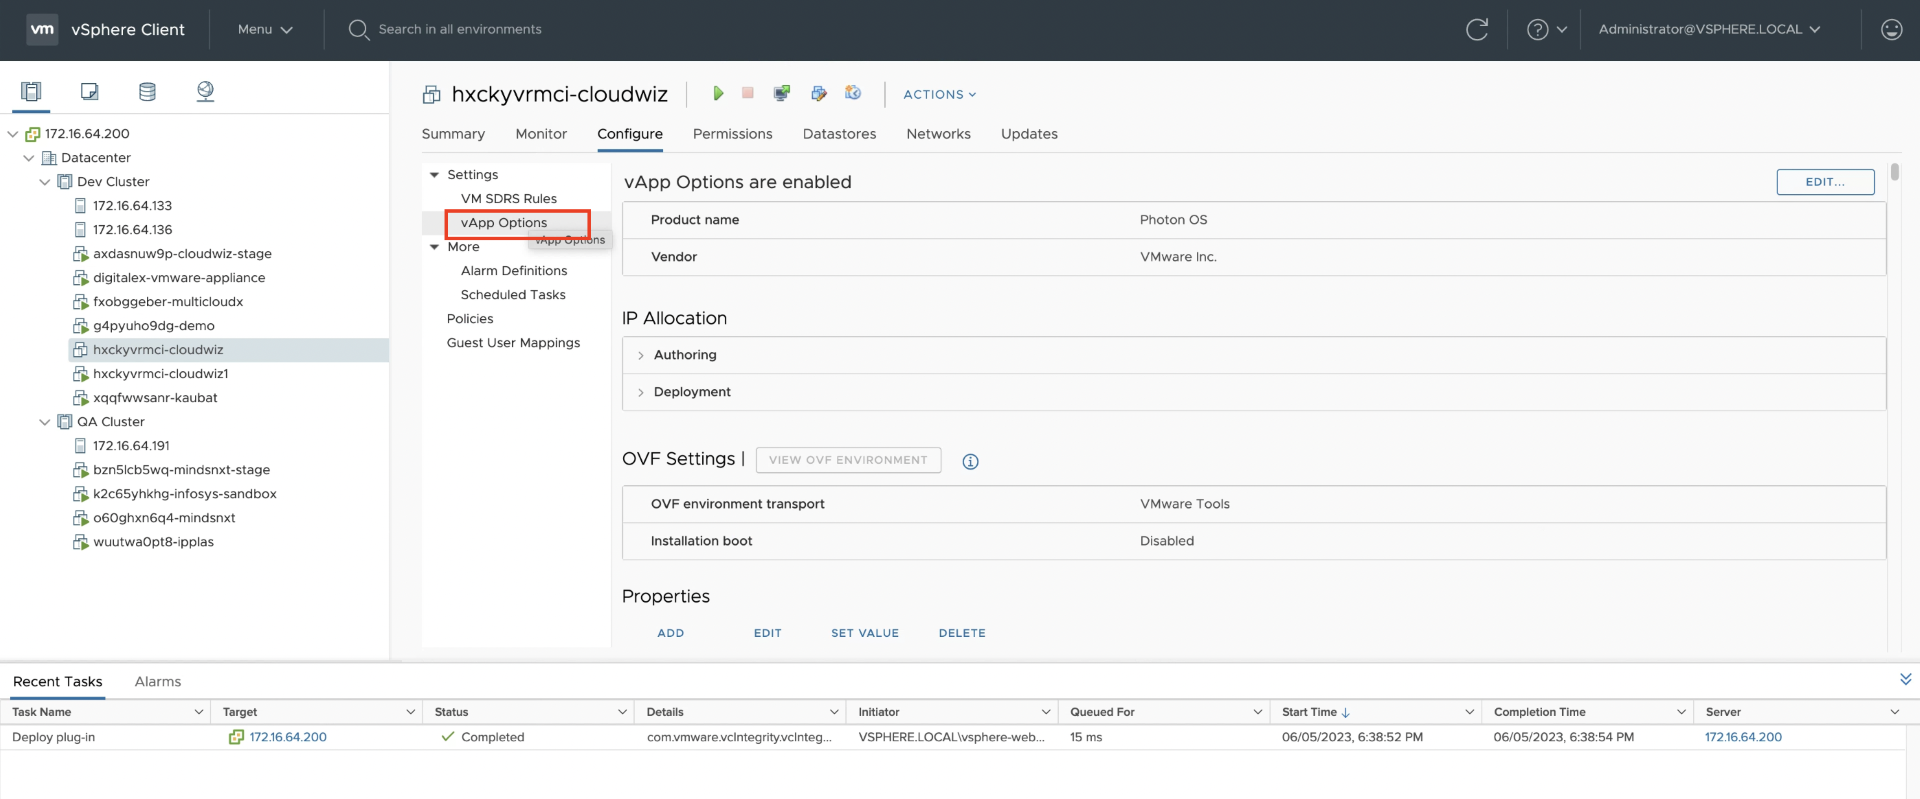Open the Storage inventory view icon
Image resolution: width=1920 pixels, height=799 pixels.
point(147,92)
